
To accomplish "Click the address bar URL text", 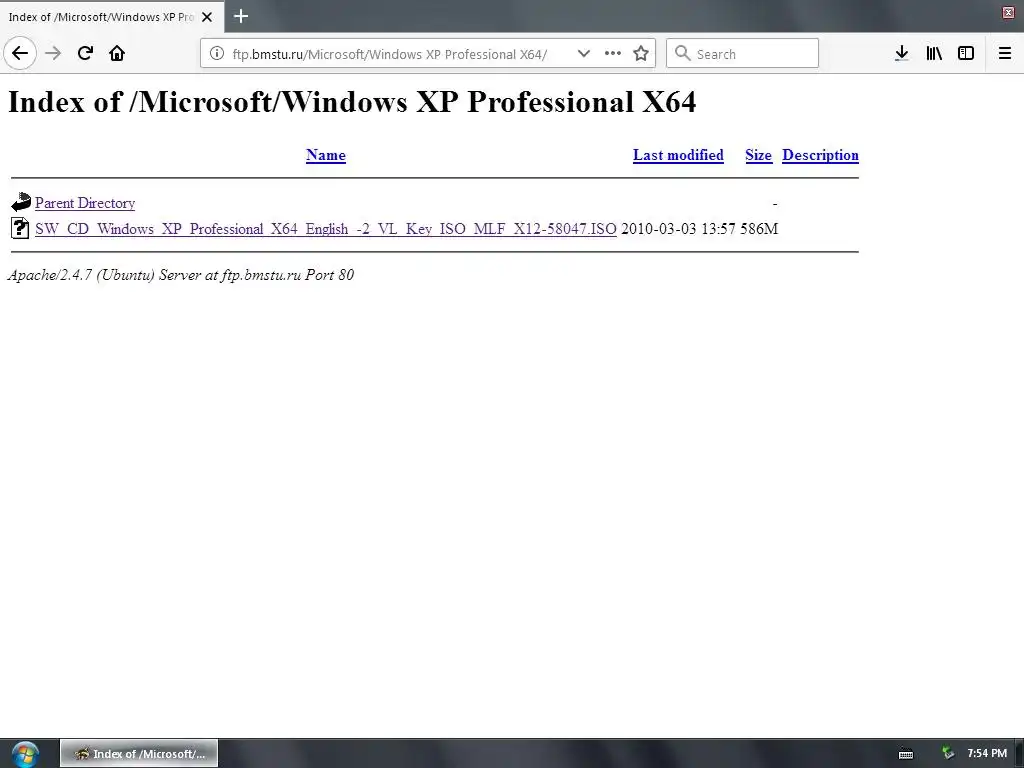I will pyautogui.click(x=390, y=54).
